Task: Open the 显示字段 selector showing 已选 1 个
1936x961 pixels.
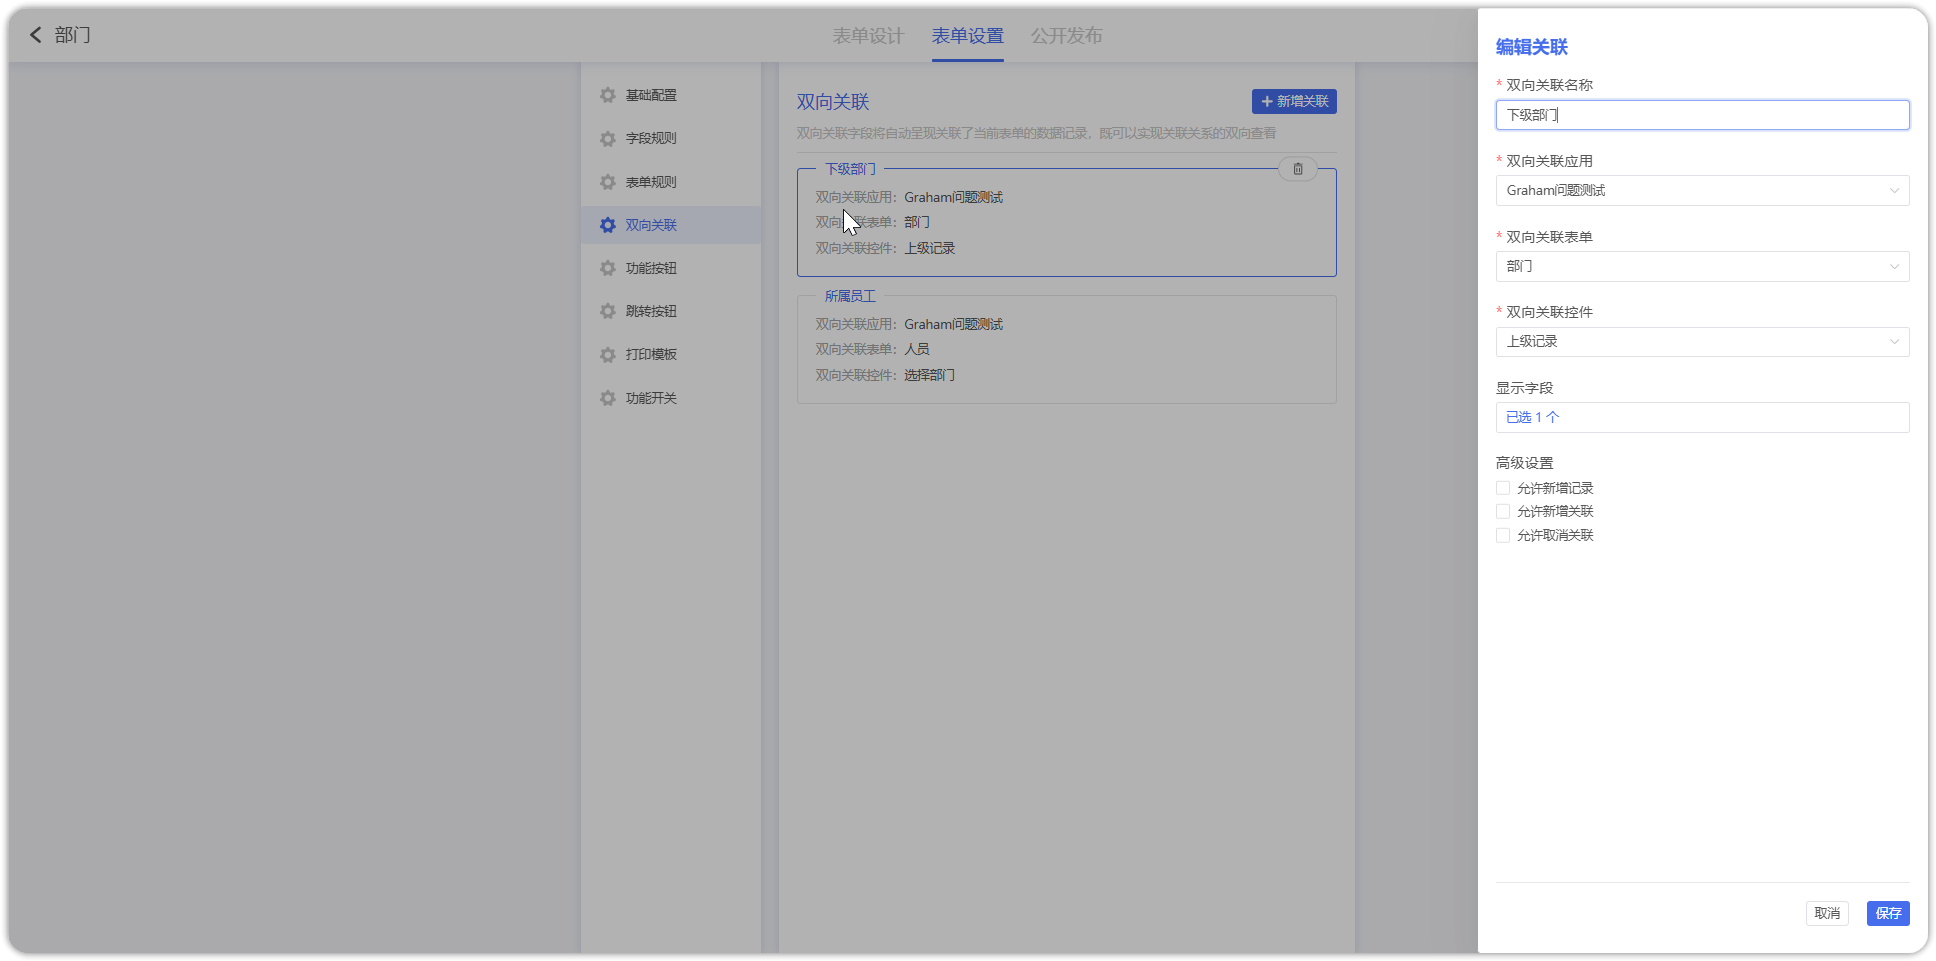Action: pos(1702,417)
